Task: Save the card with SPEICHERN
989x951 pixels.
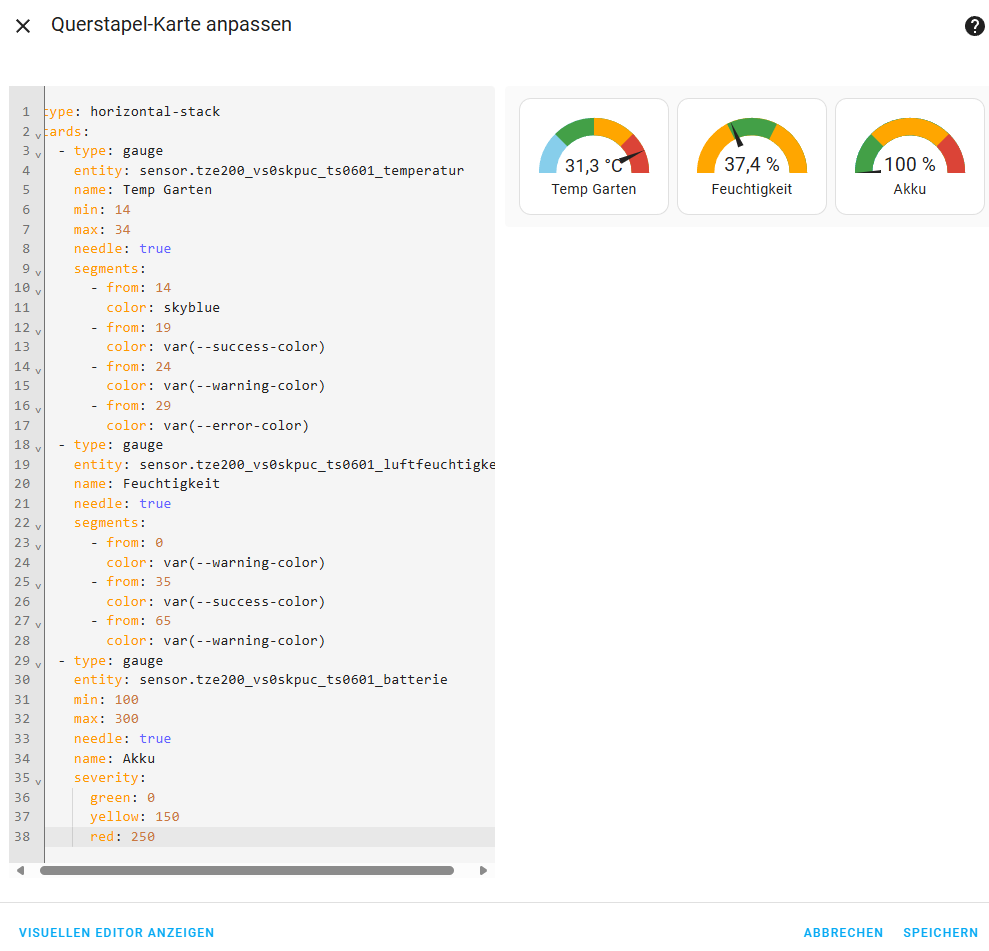Action: click(x=940, y=932)
